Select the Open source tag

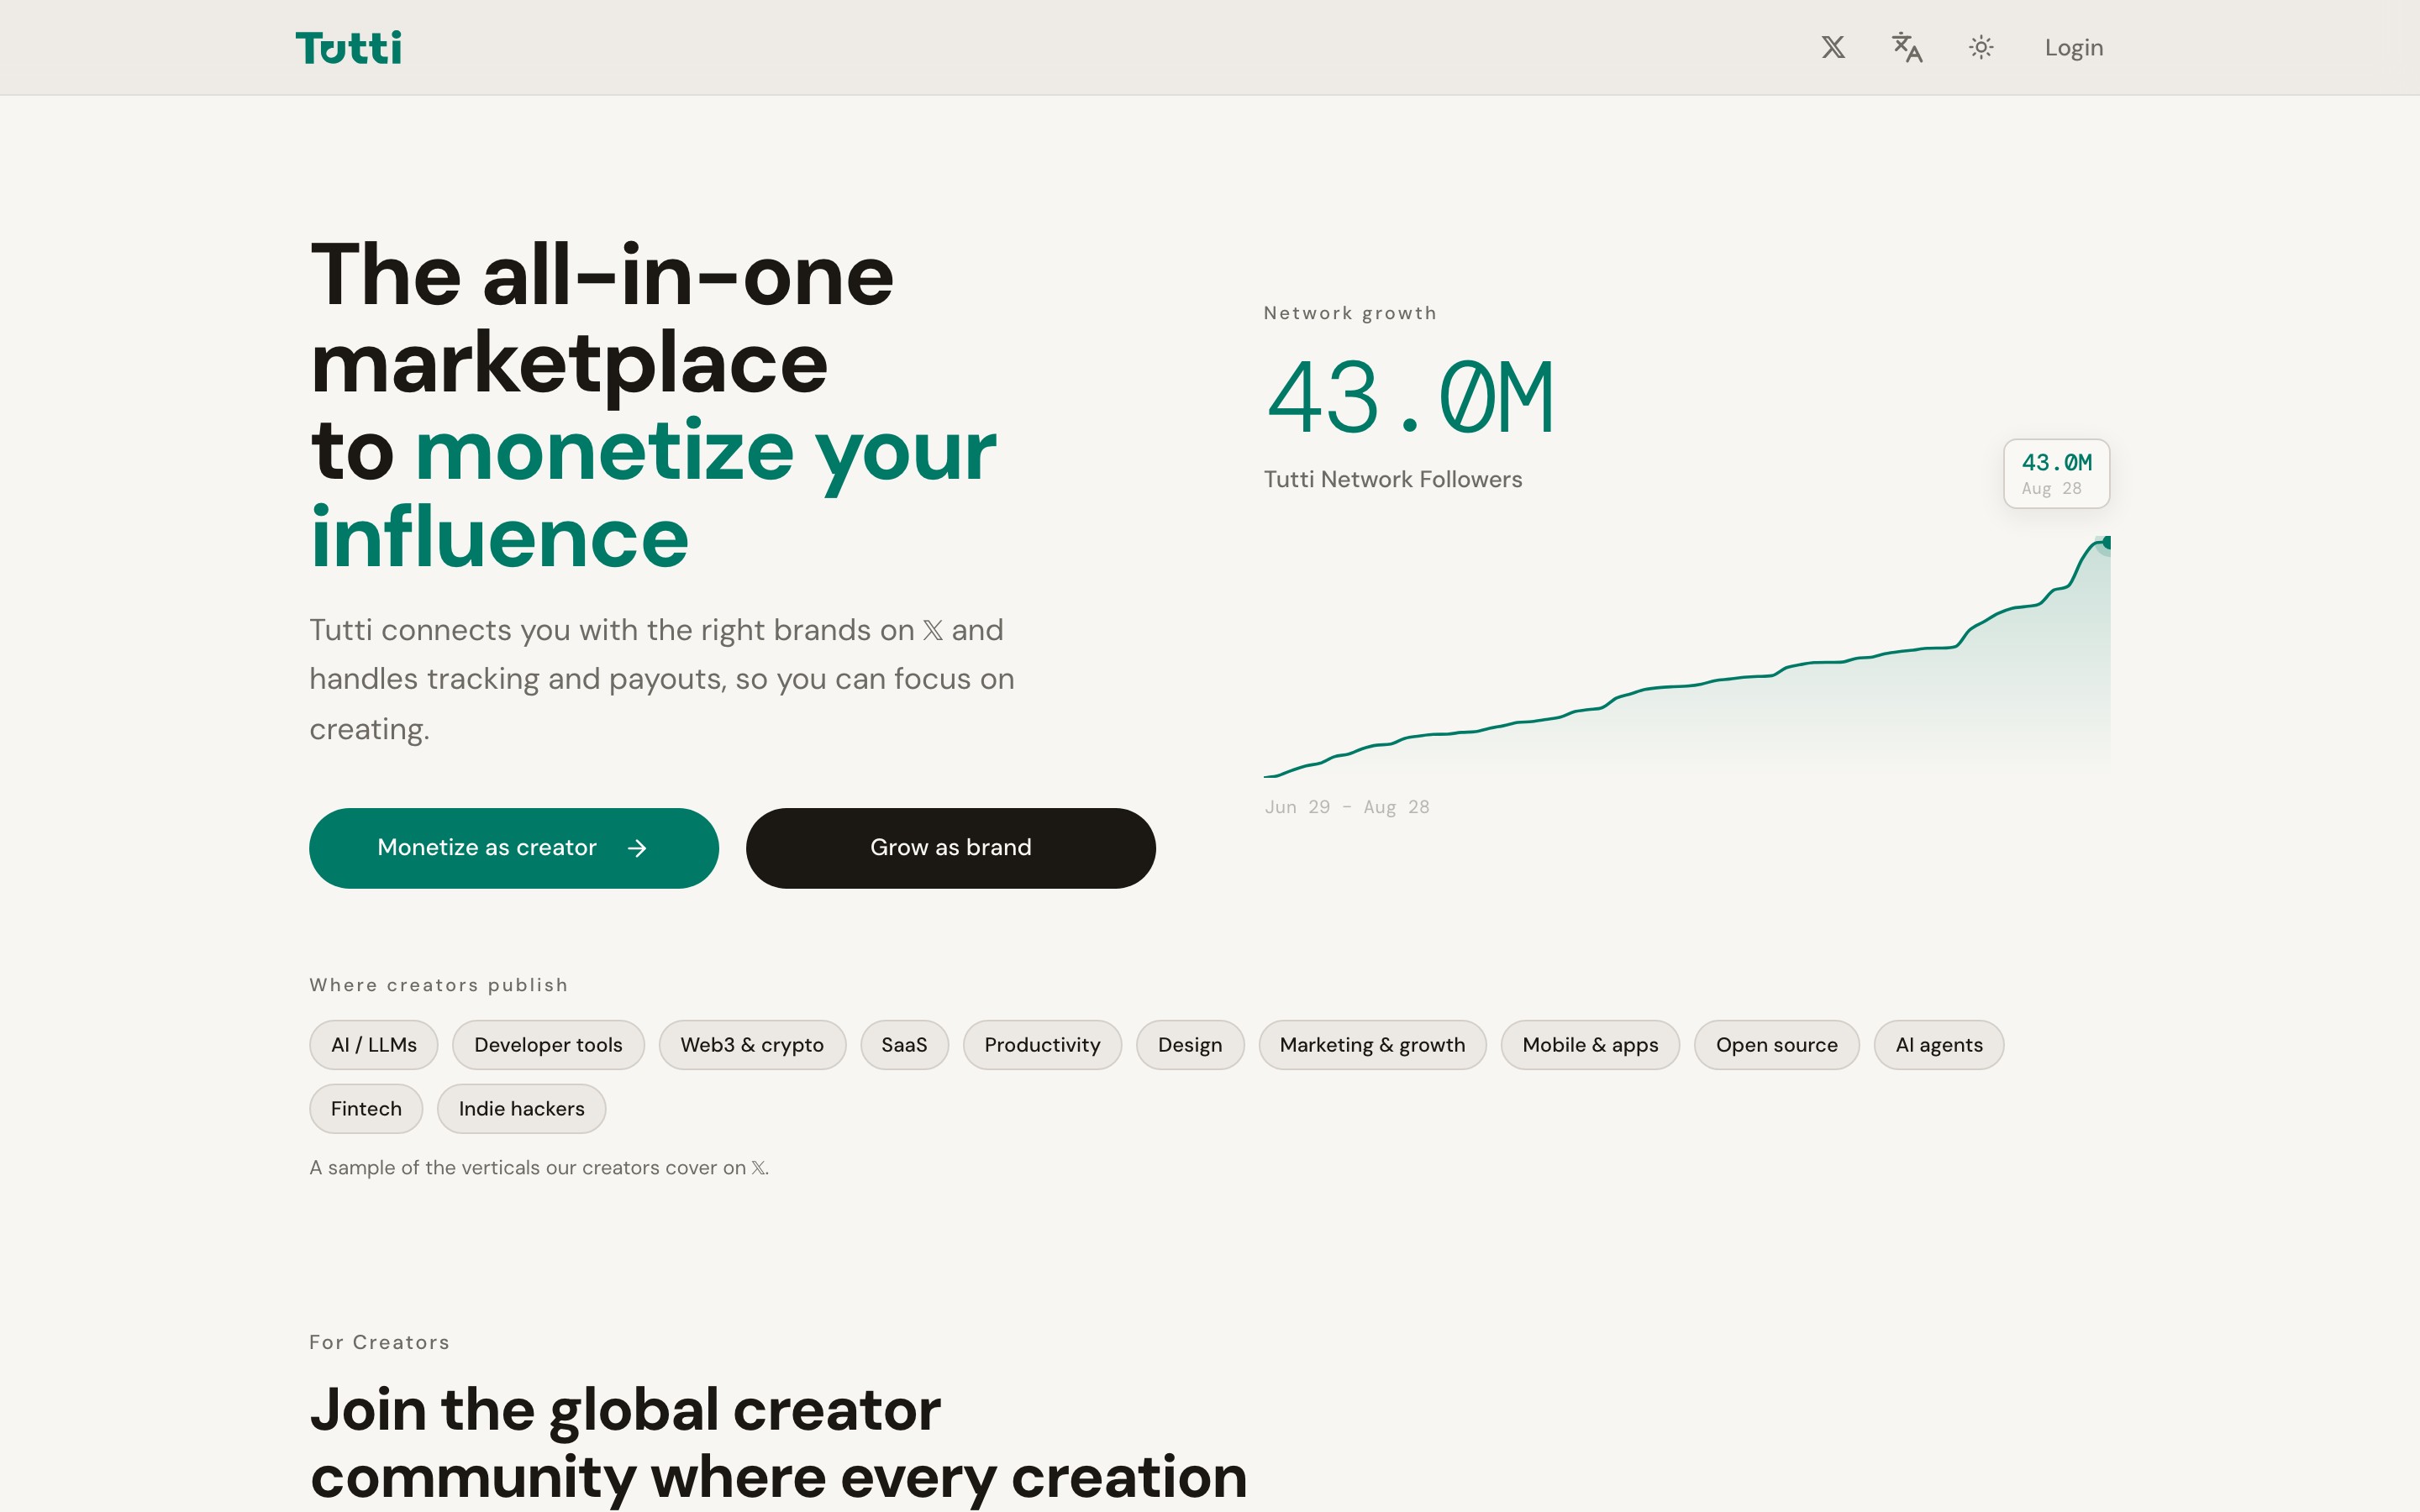point(1777,1045)
